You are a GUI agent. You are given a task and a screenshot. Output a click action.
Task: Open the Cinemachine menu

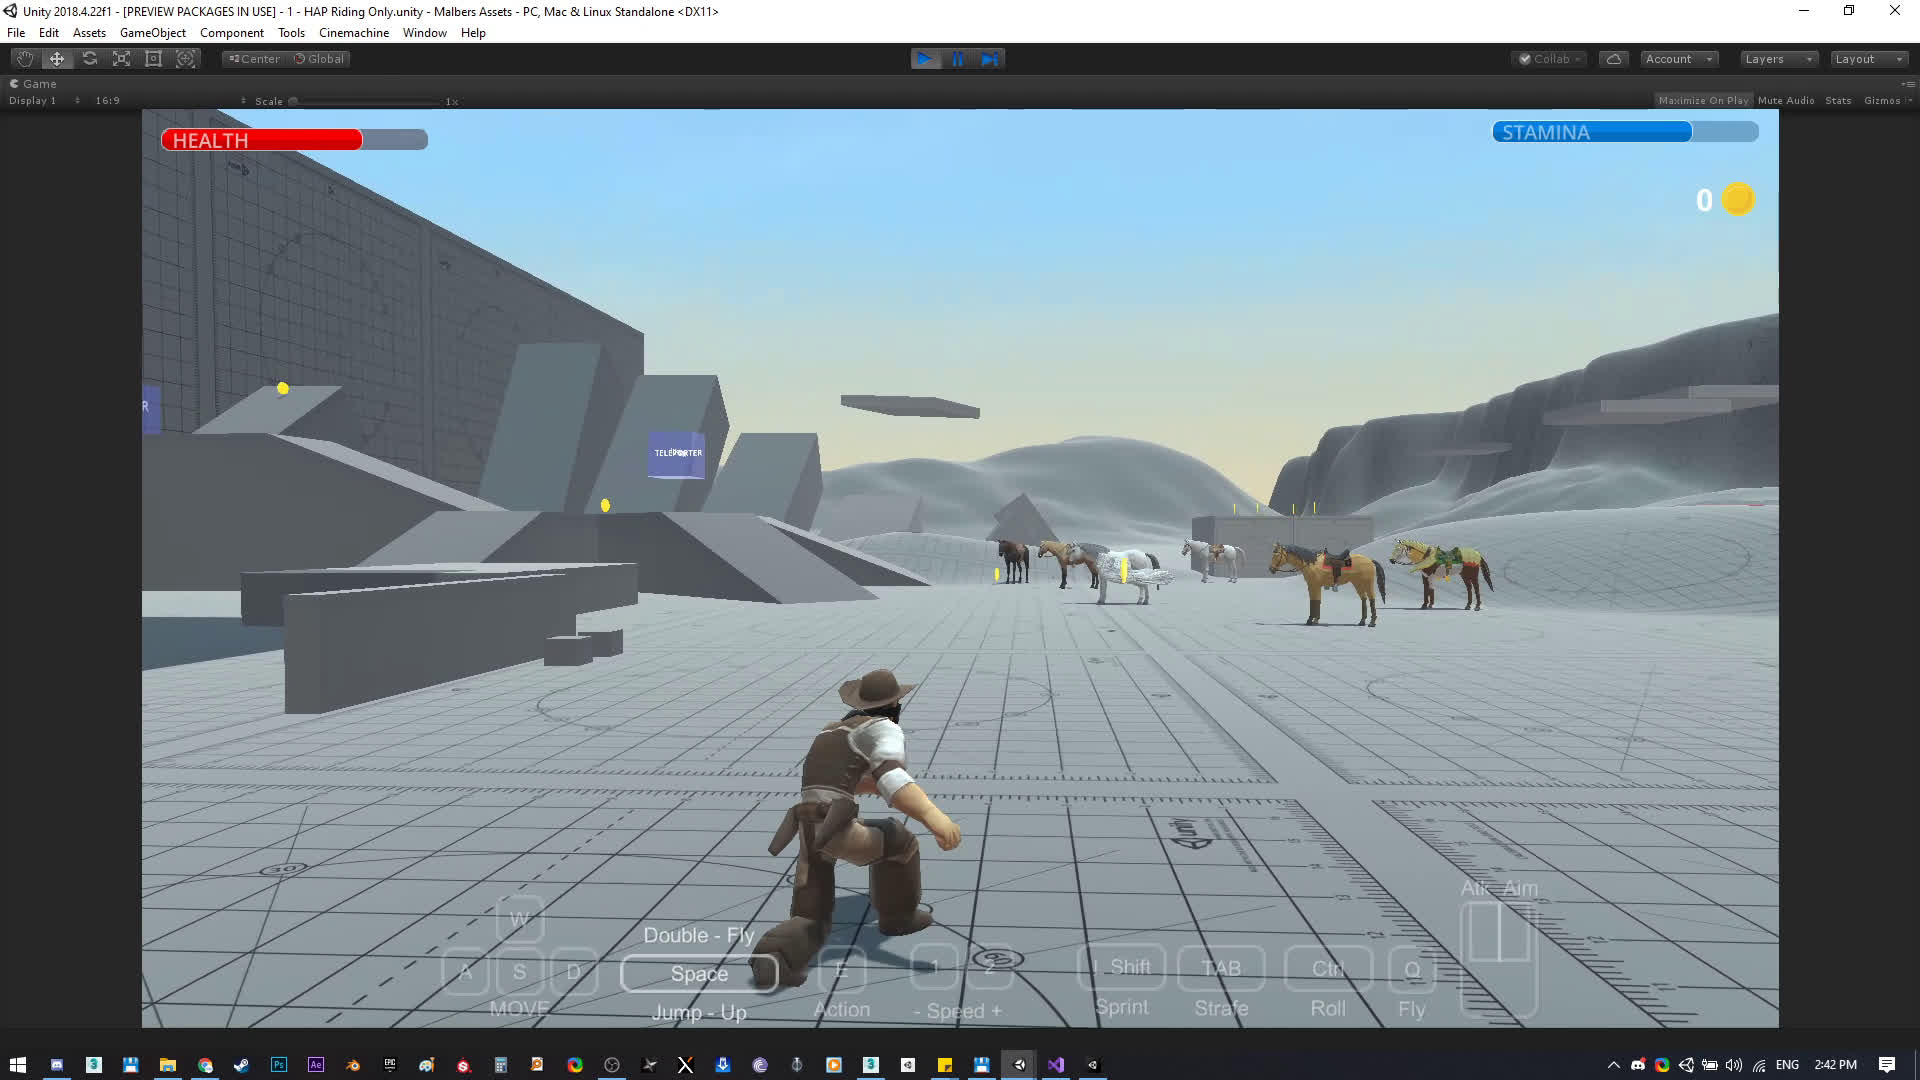tap(353, 33)
